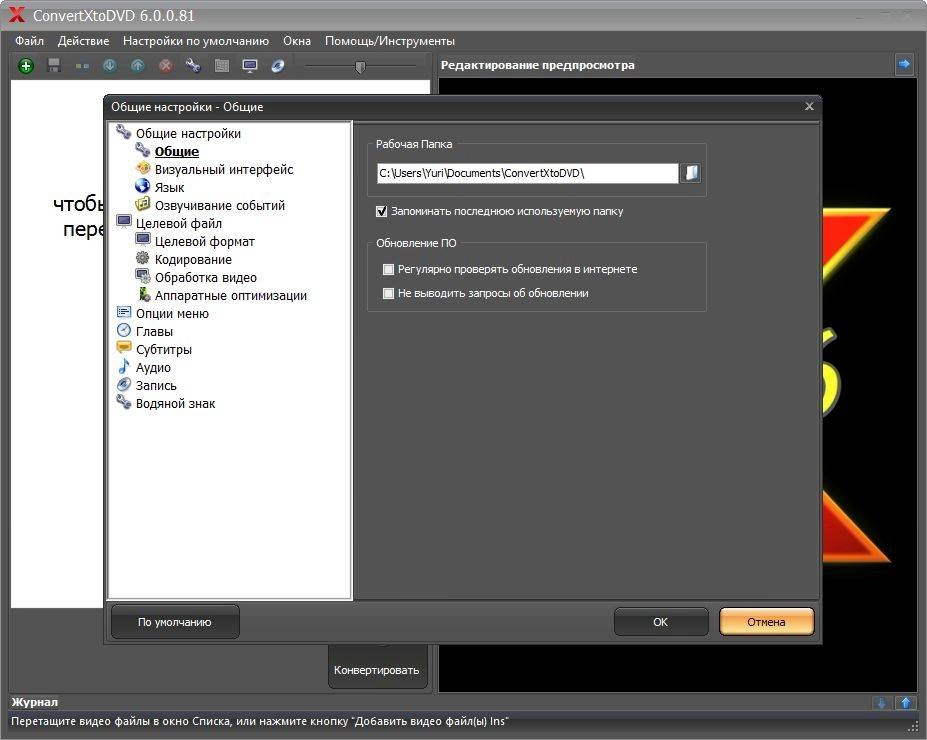Click the Move up arrow toolbar icon
This screenshot has height=740, width=927.
[138, 66]
